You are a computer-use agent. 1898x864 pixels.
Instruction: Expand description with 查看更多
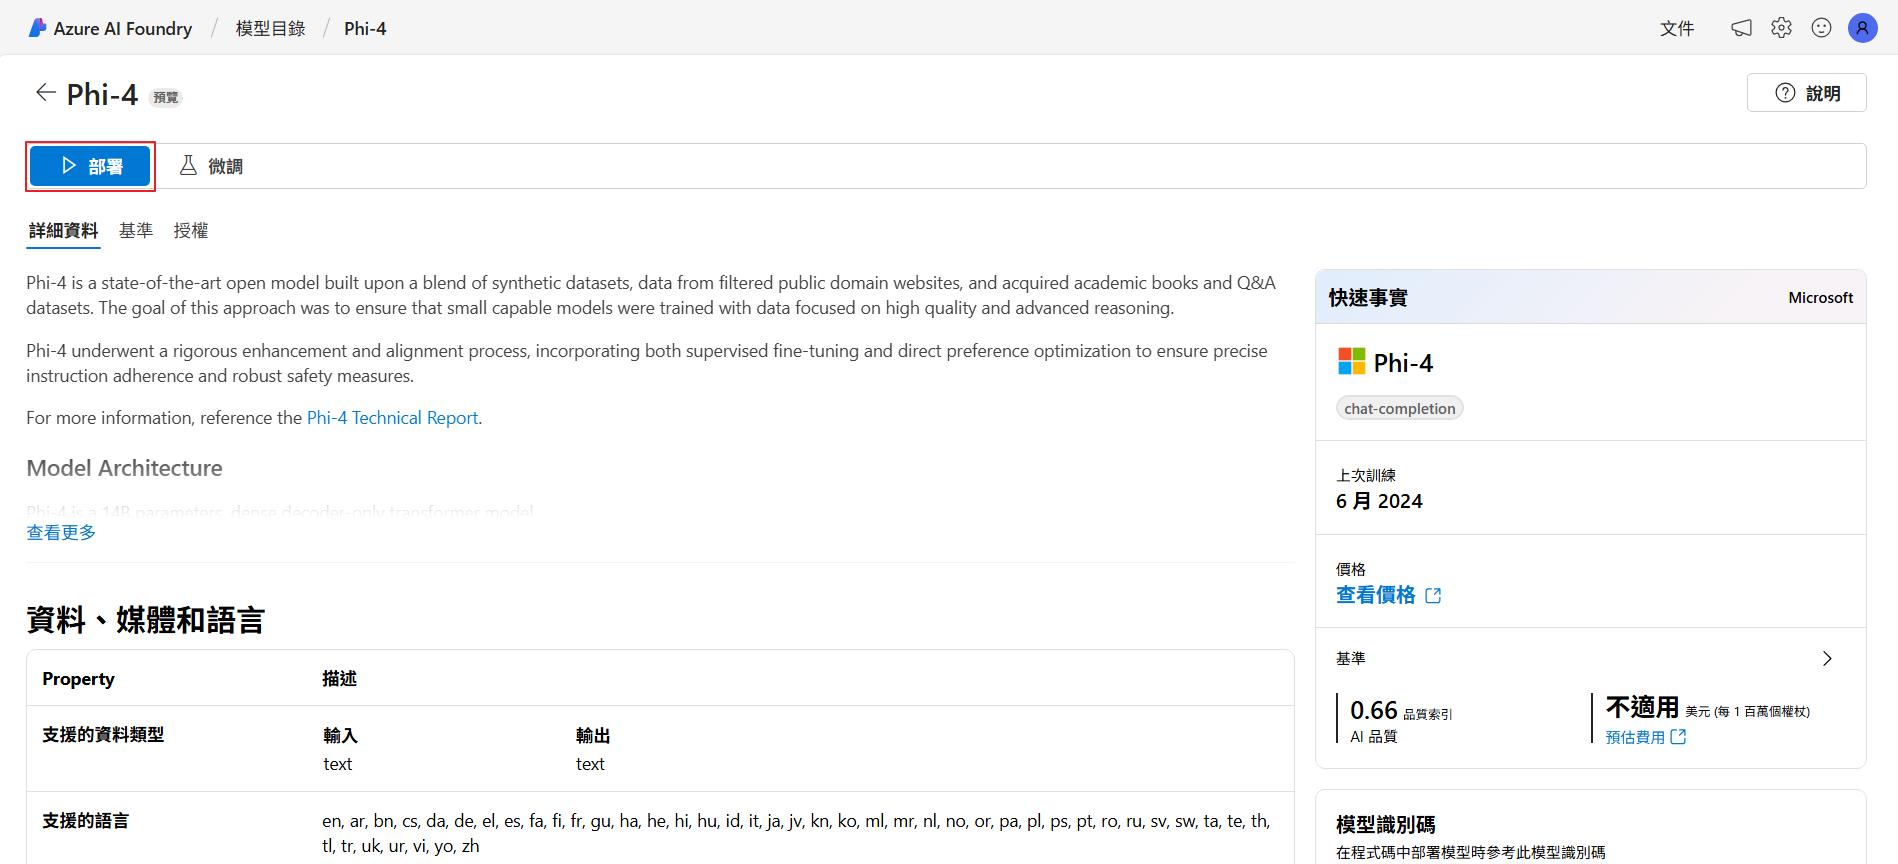coord(61,532)
